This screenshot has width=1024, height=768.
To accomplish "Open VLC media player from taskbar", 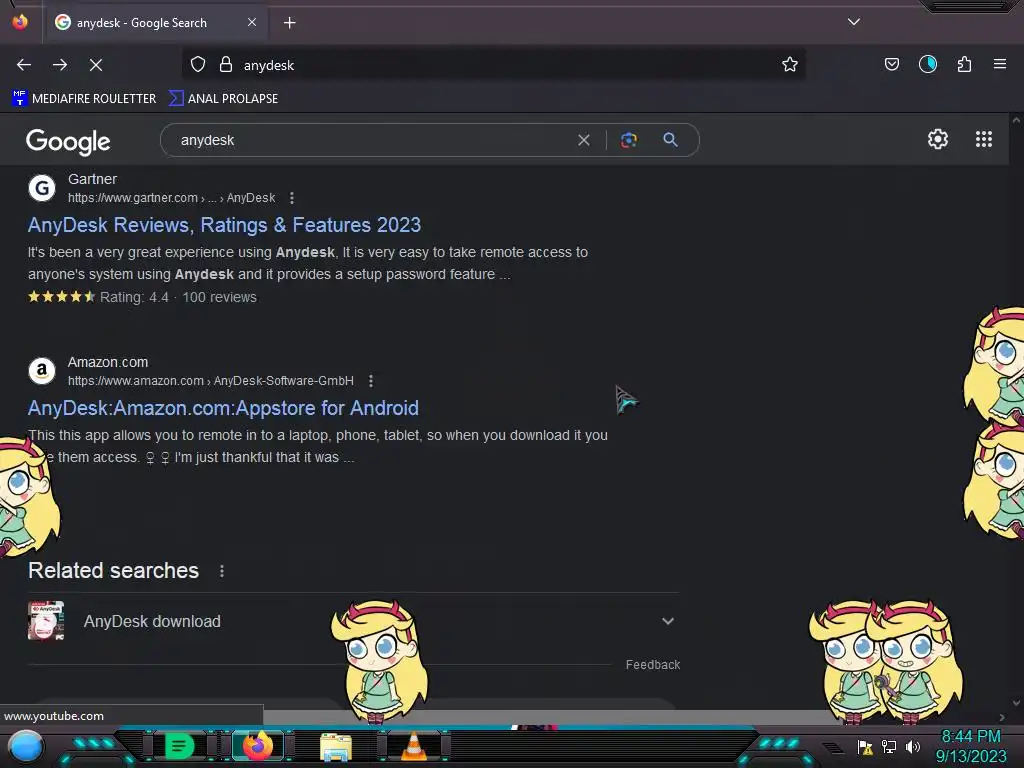I will [x=414, y=746].
